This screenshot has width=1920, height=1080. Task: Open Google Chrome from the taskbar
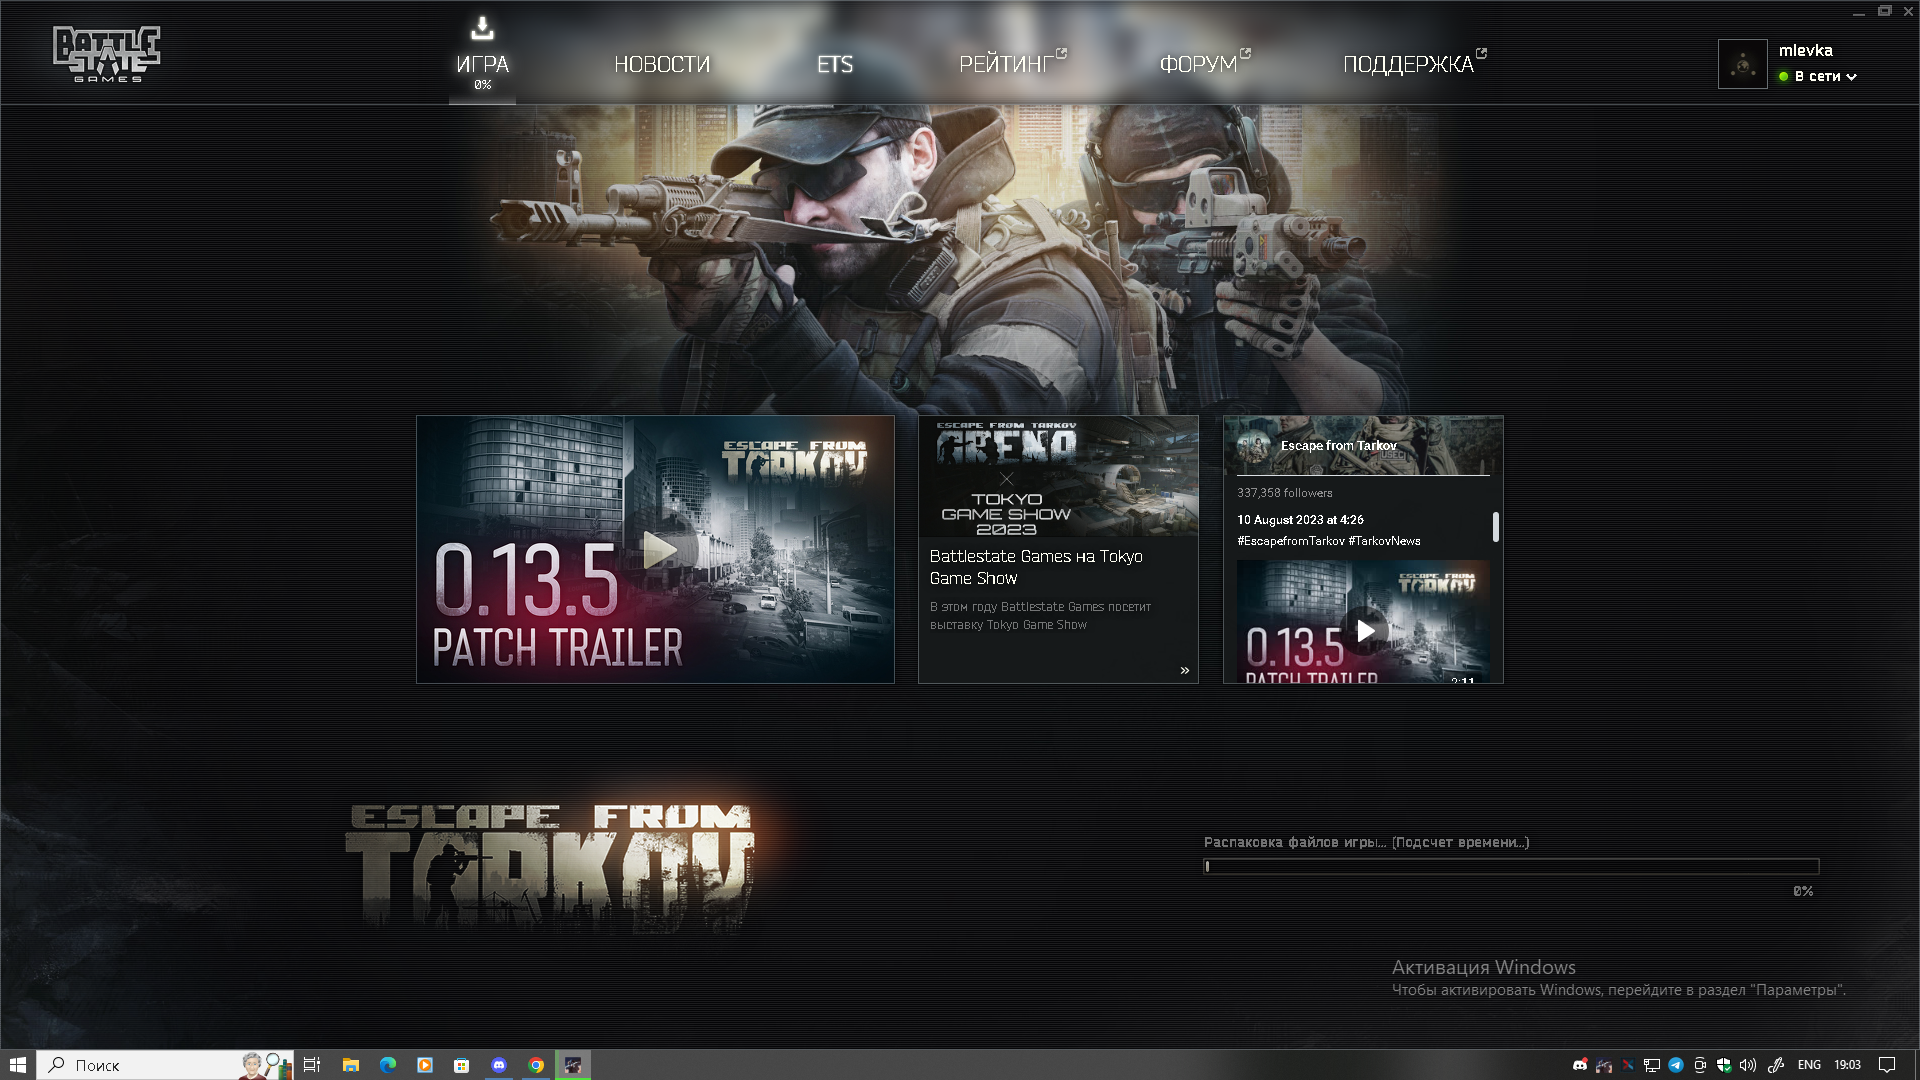point(536,1065)
